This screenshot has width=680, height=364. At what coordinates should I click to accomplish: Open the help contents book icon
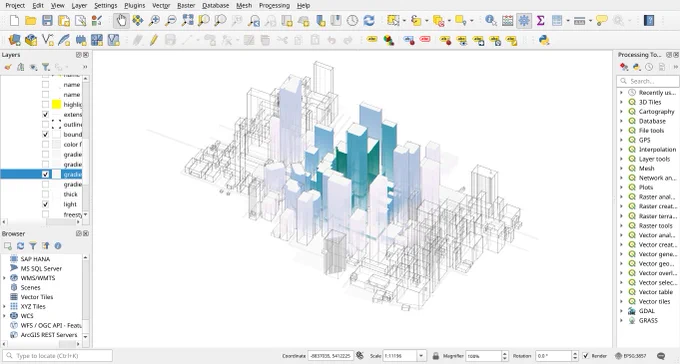(x=649, y=20)
